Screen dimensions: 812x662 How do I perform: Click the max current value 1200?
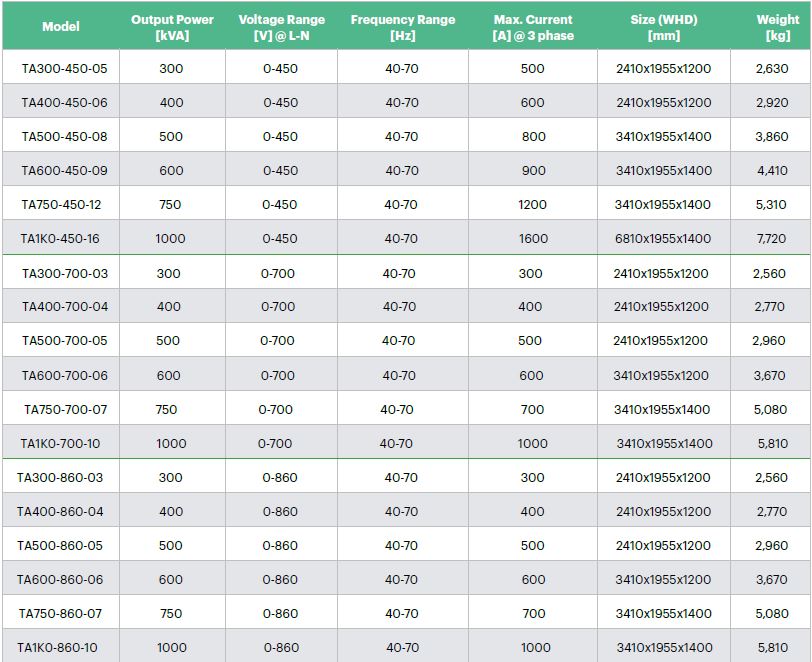click(x=533, y=205)
